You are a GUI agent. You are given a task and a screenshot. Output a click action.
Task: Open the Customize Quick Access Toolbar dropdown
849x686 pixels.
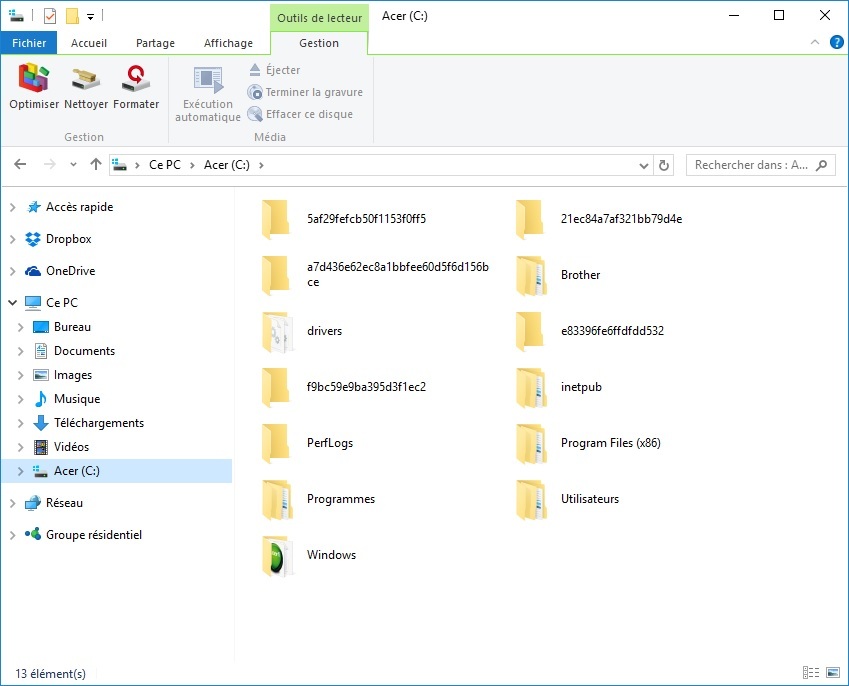(x=90, y=17)
